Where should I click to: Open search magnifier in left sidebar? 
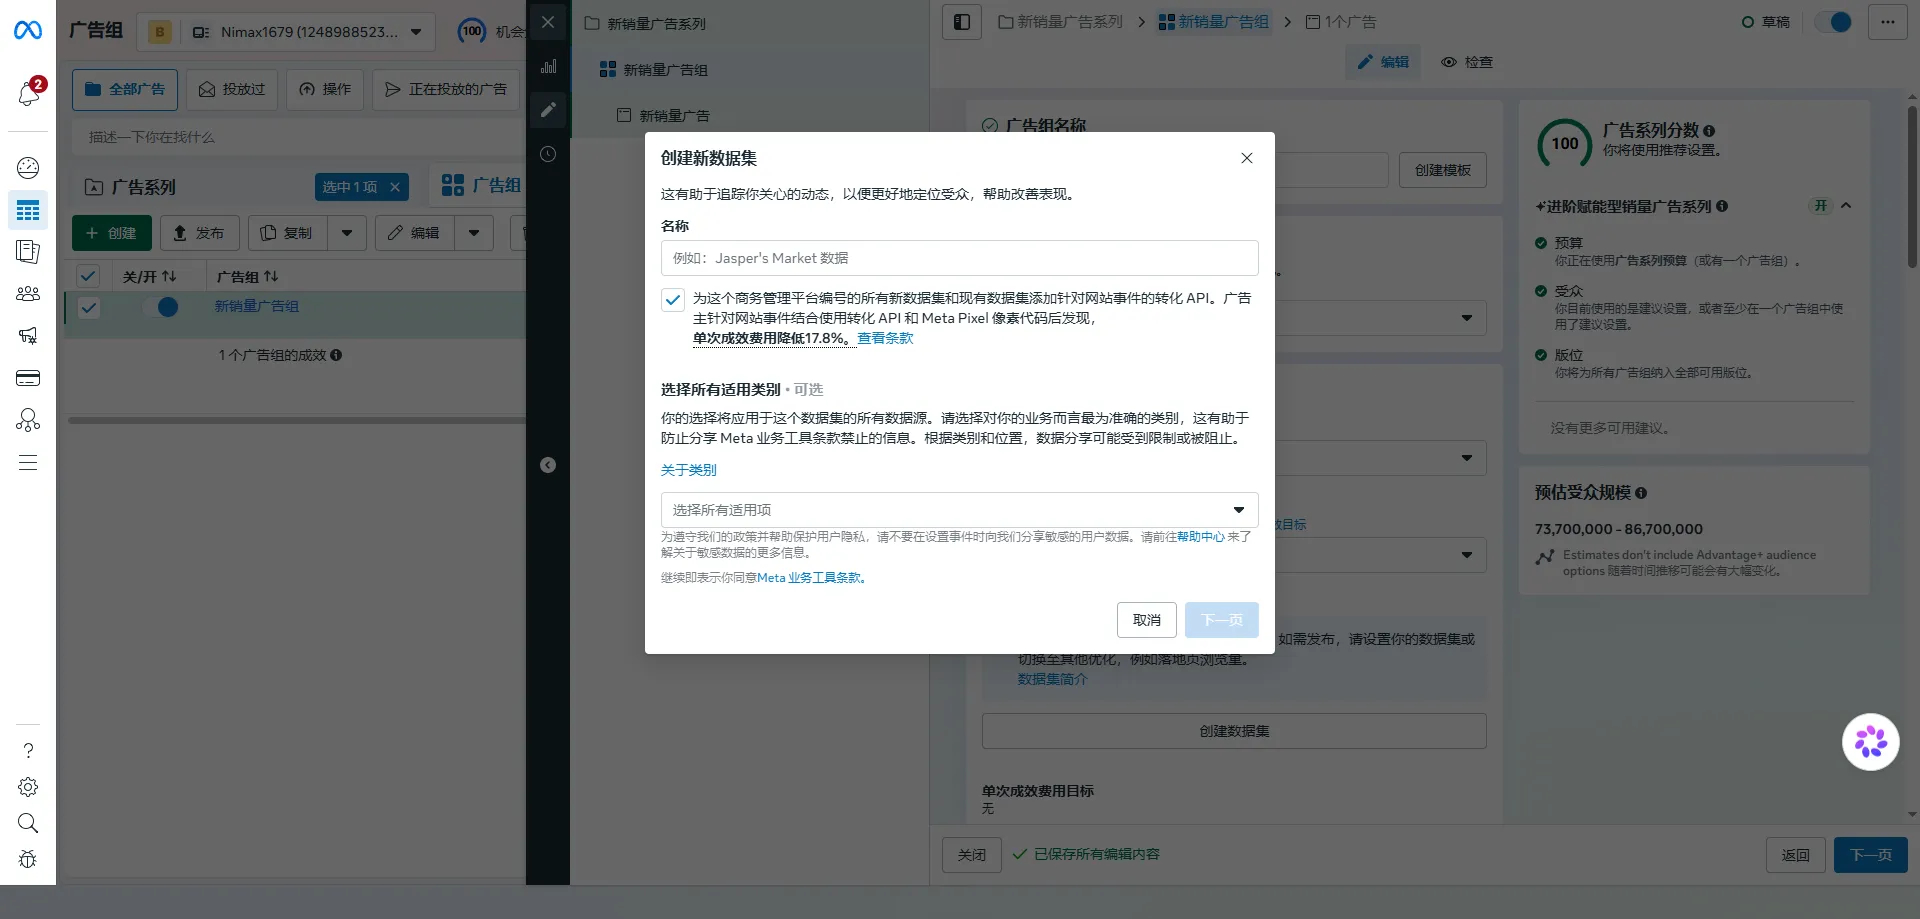tap(28, 823)
